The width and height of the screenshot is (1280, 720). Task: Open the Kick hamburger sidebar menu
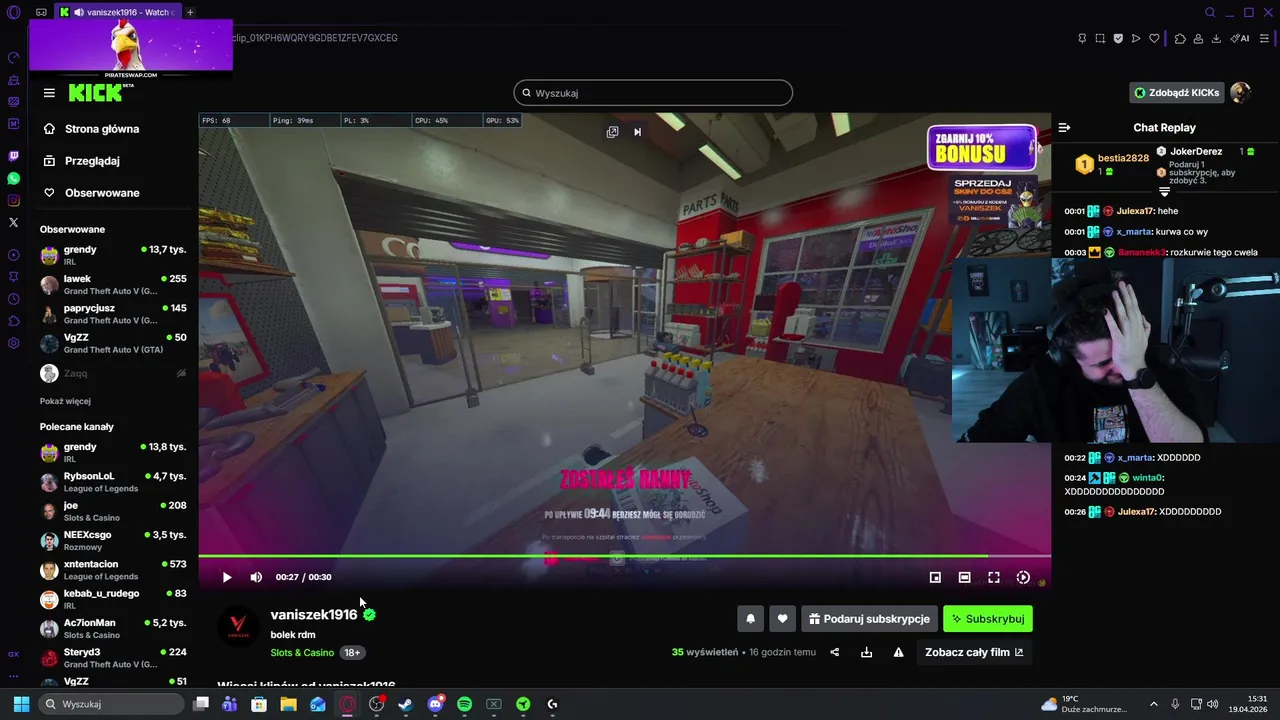tap(49, 93)
